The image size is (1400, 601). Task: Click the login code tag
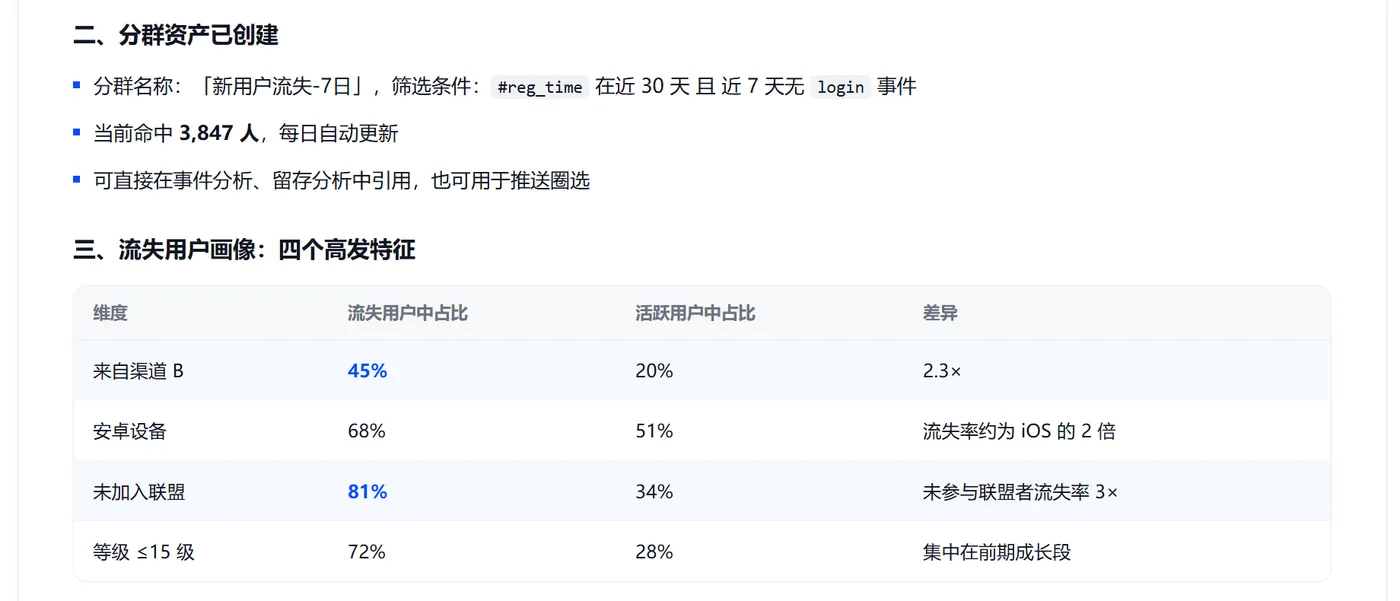(x=840, y=87)
